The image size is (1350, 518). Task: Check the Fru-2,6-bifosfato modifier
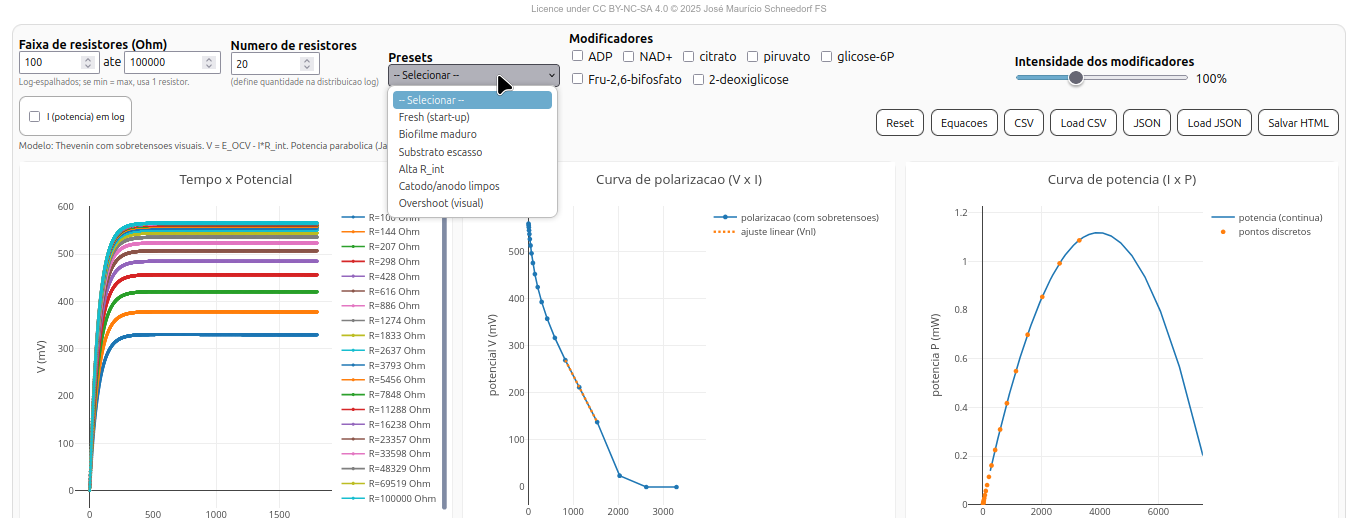(x=578, y=79)
